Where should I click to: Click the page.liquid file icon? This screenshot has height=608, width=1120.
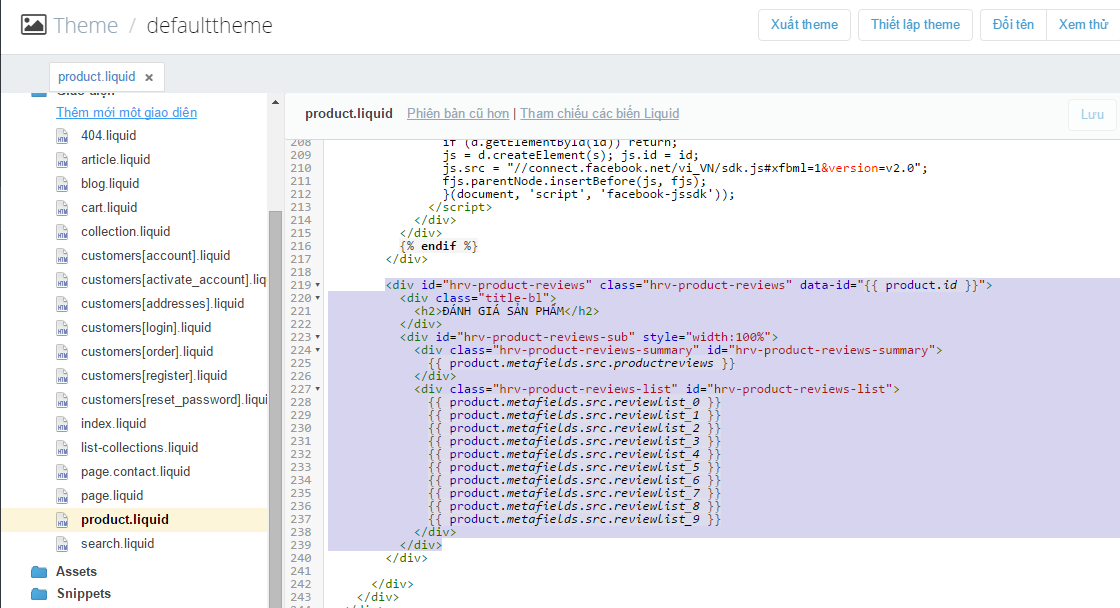coord(63,496)
